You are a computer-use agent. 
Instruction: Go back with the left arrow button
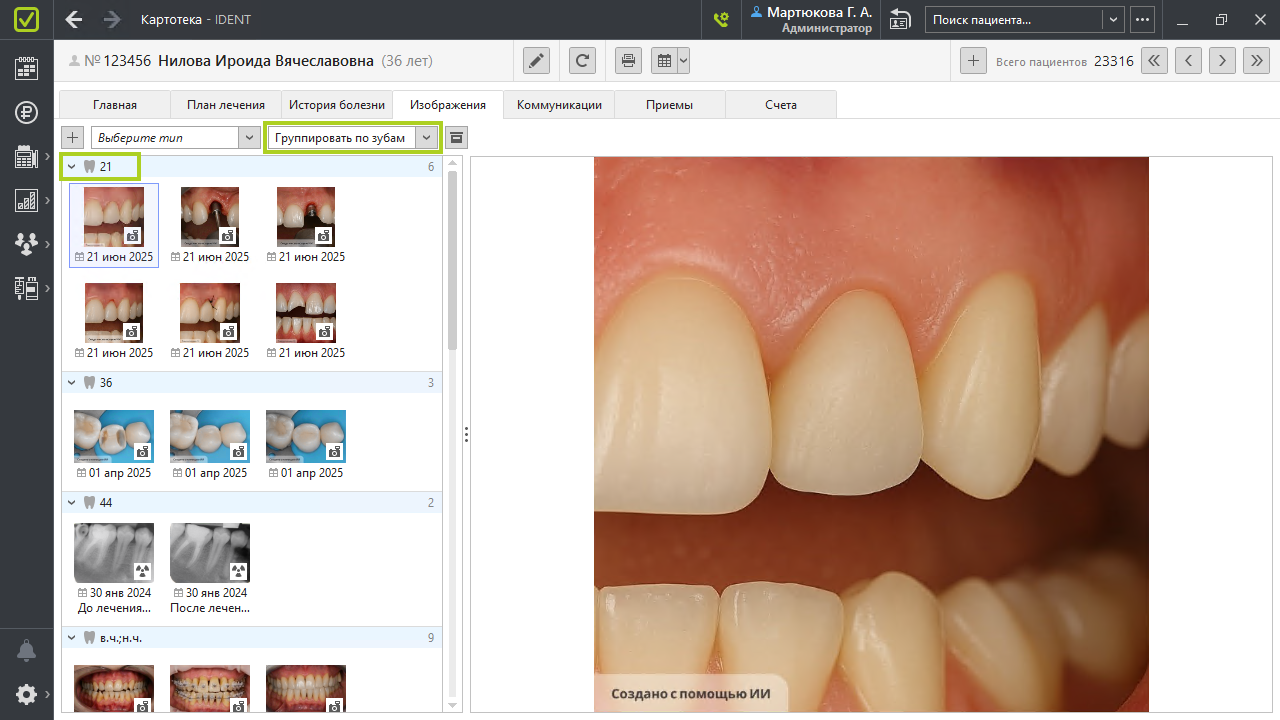click(74, 19)
